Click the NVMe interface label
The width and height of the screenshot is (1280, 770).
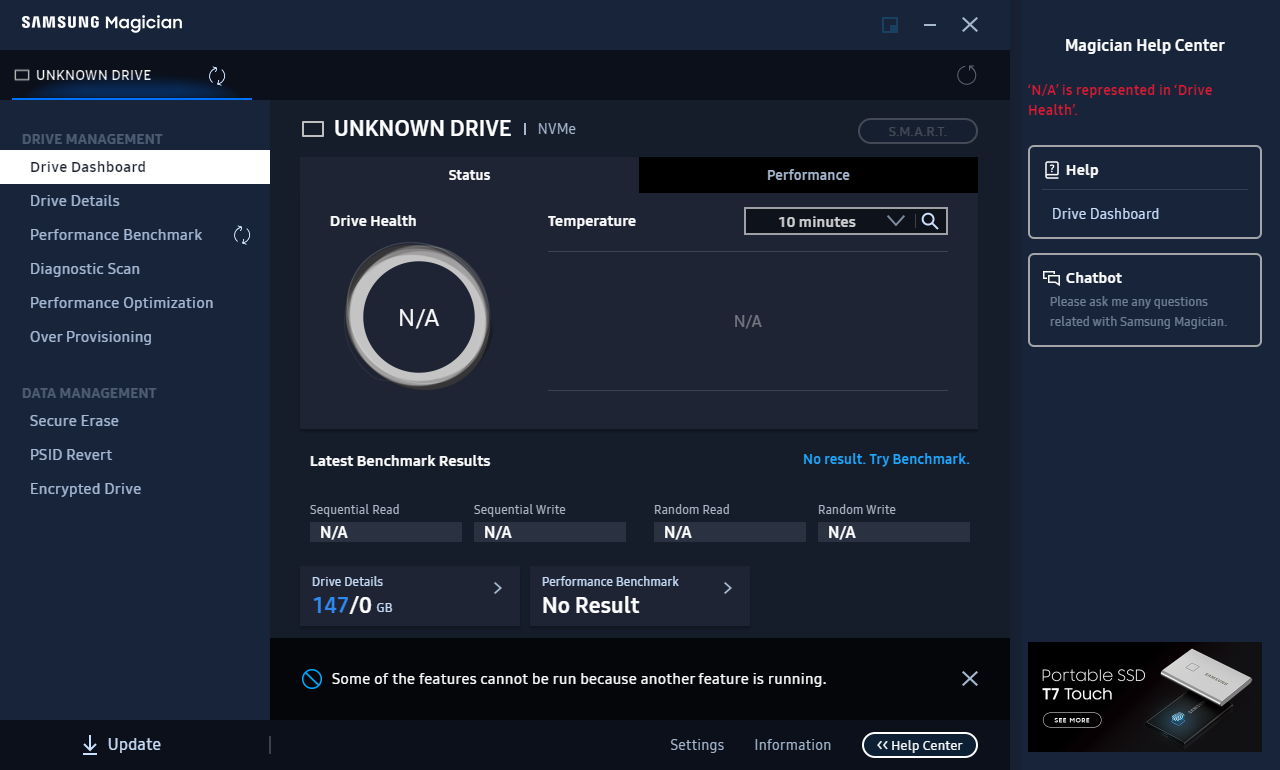coord(557,129)
